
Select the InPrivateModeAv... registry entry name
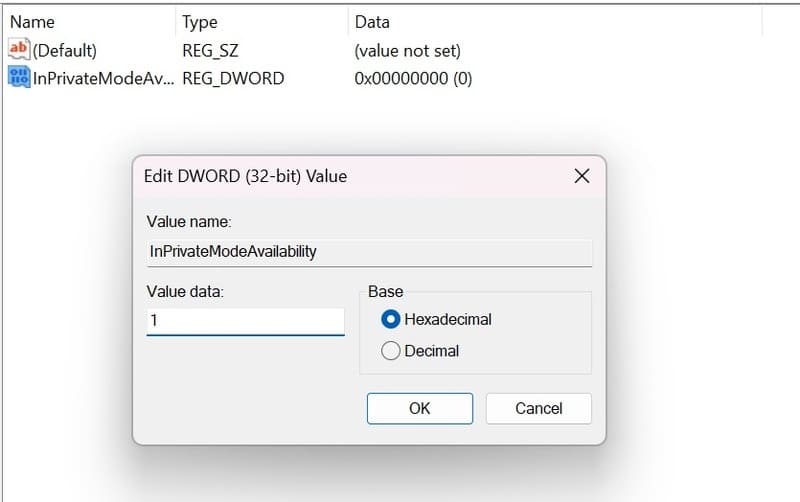(103, 78)
